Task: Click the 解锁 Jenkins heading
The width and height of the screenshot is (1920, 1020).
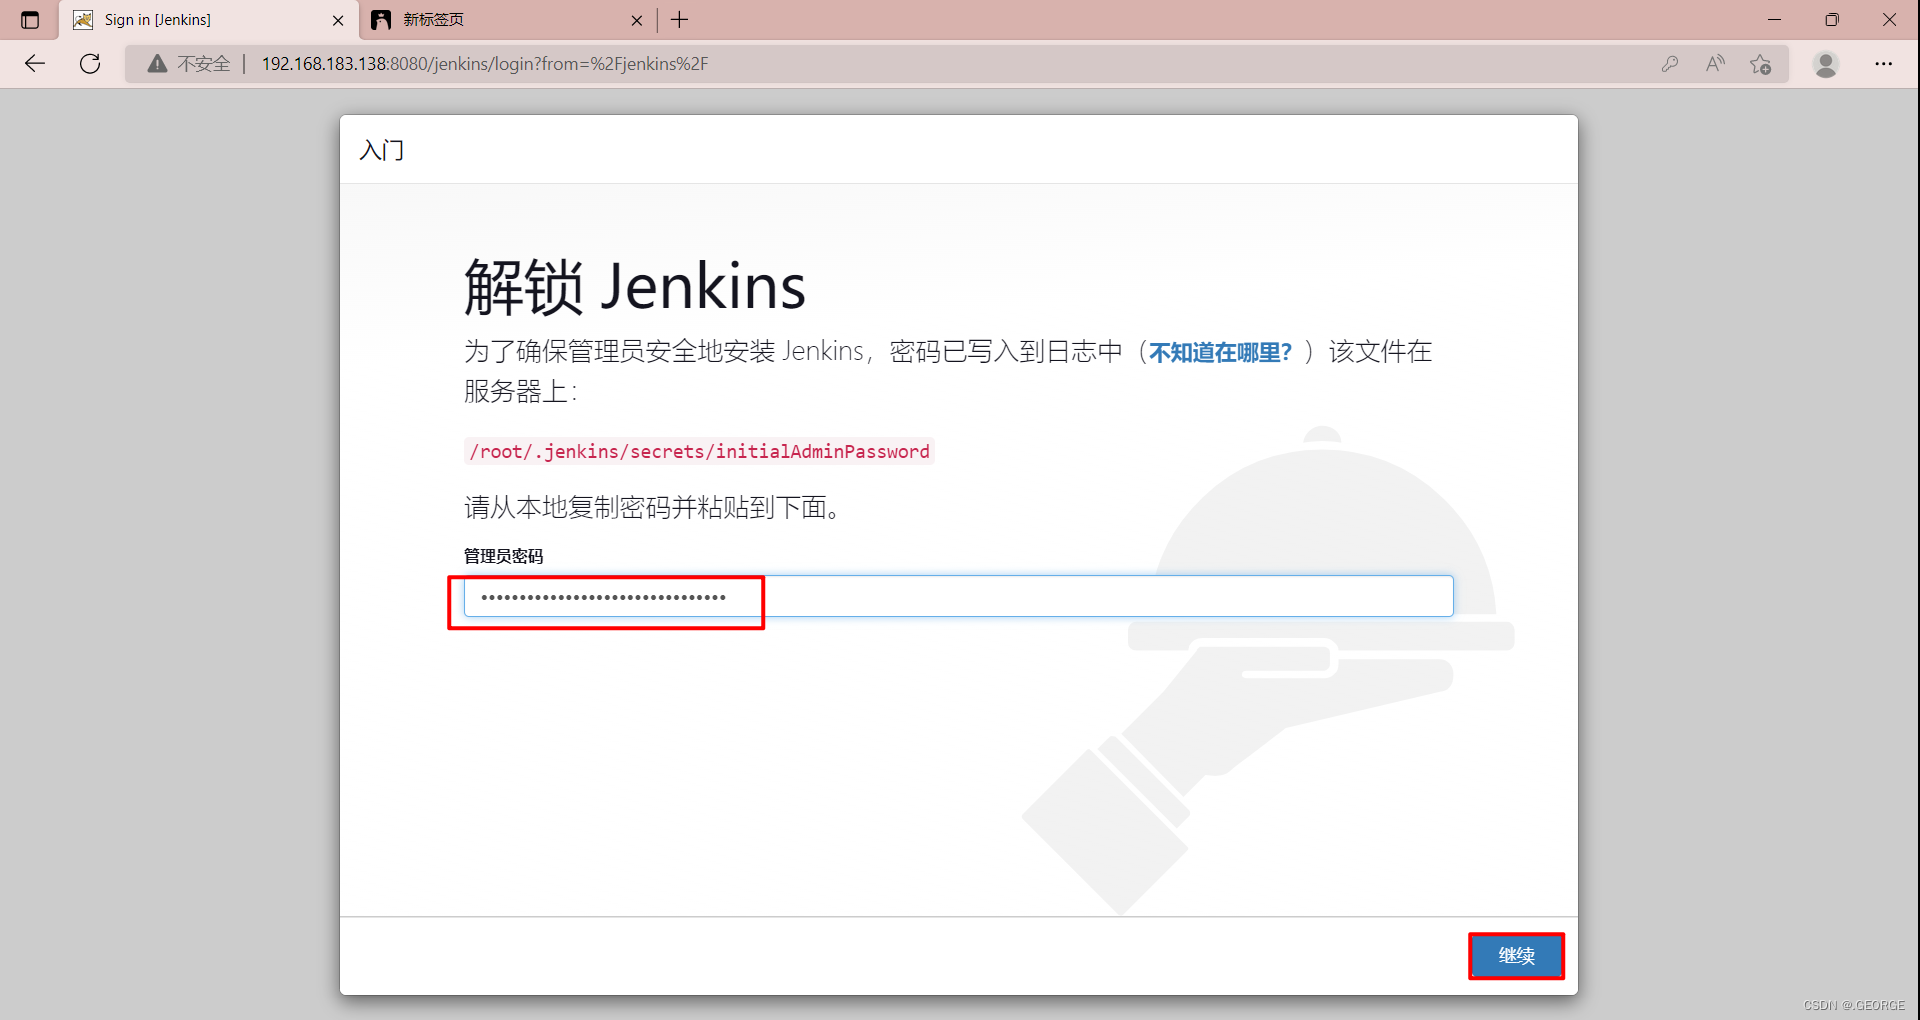Action: click(635, 287)
